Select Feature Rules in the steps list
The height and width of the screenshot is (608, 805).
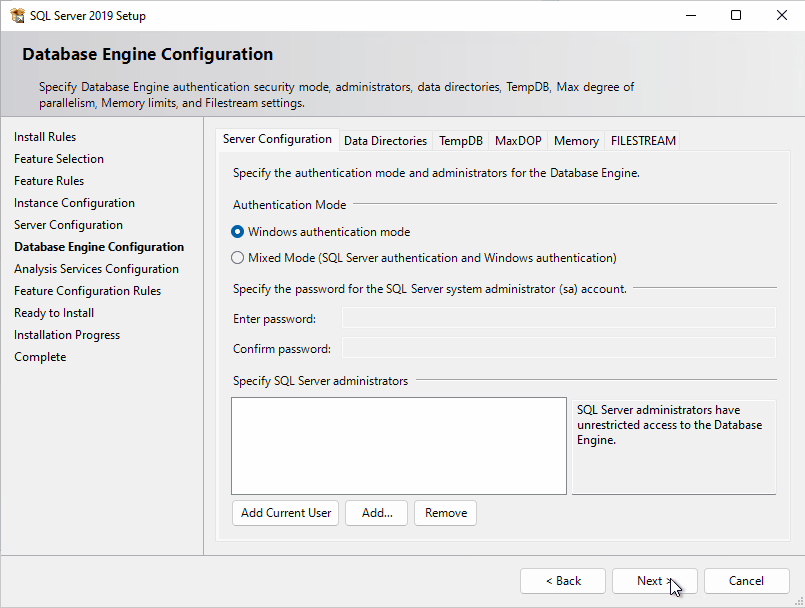click(49, 181)
